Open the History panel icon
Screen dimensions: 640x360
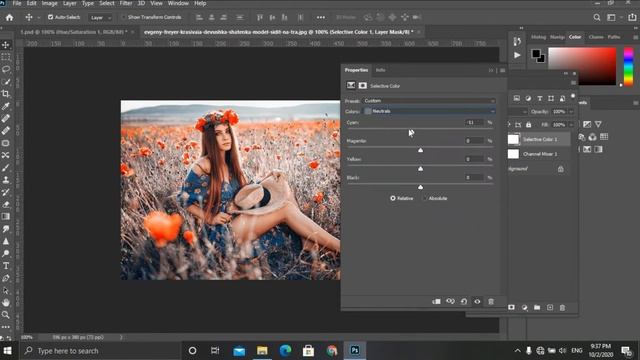tap(517, 41)
